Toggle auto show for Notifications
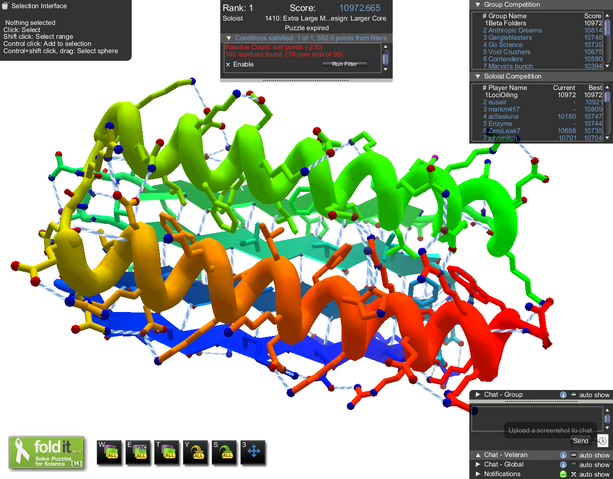This screenshot has height=479, width=613. pos(574,474)
